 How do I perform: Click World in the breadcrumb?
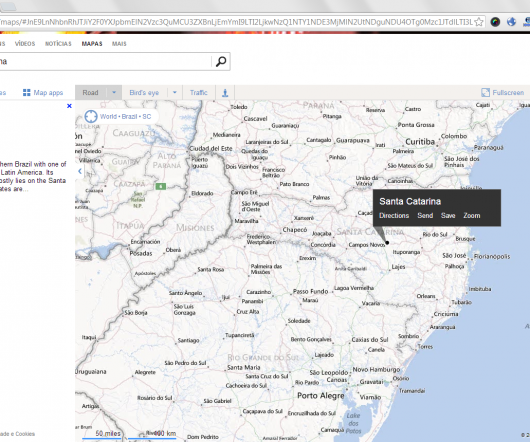point(108,117)
